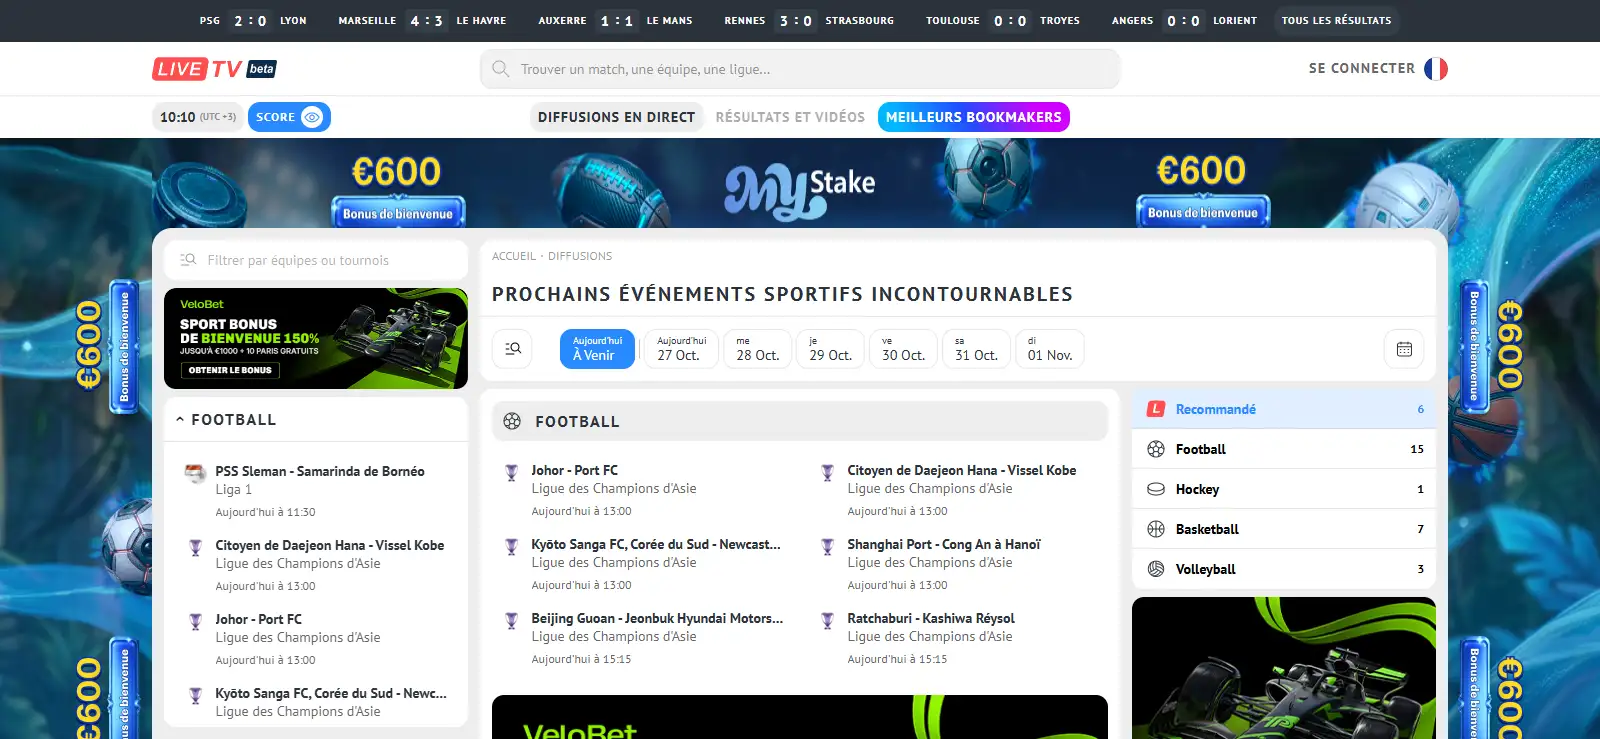This screenshot has width=1600, height=739.
Task: Click TOUS LES RÉSULTATS button
Action: pos(1337,20)
